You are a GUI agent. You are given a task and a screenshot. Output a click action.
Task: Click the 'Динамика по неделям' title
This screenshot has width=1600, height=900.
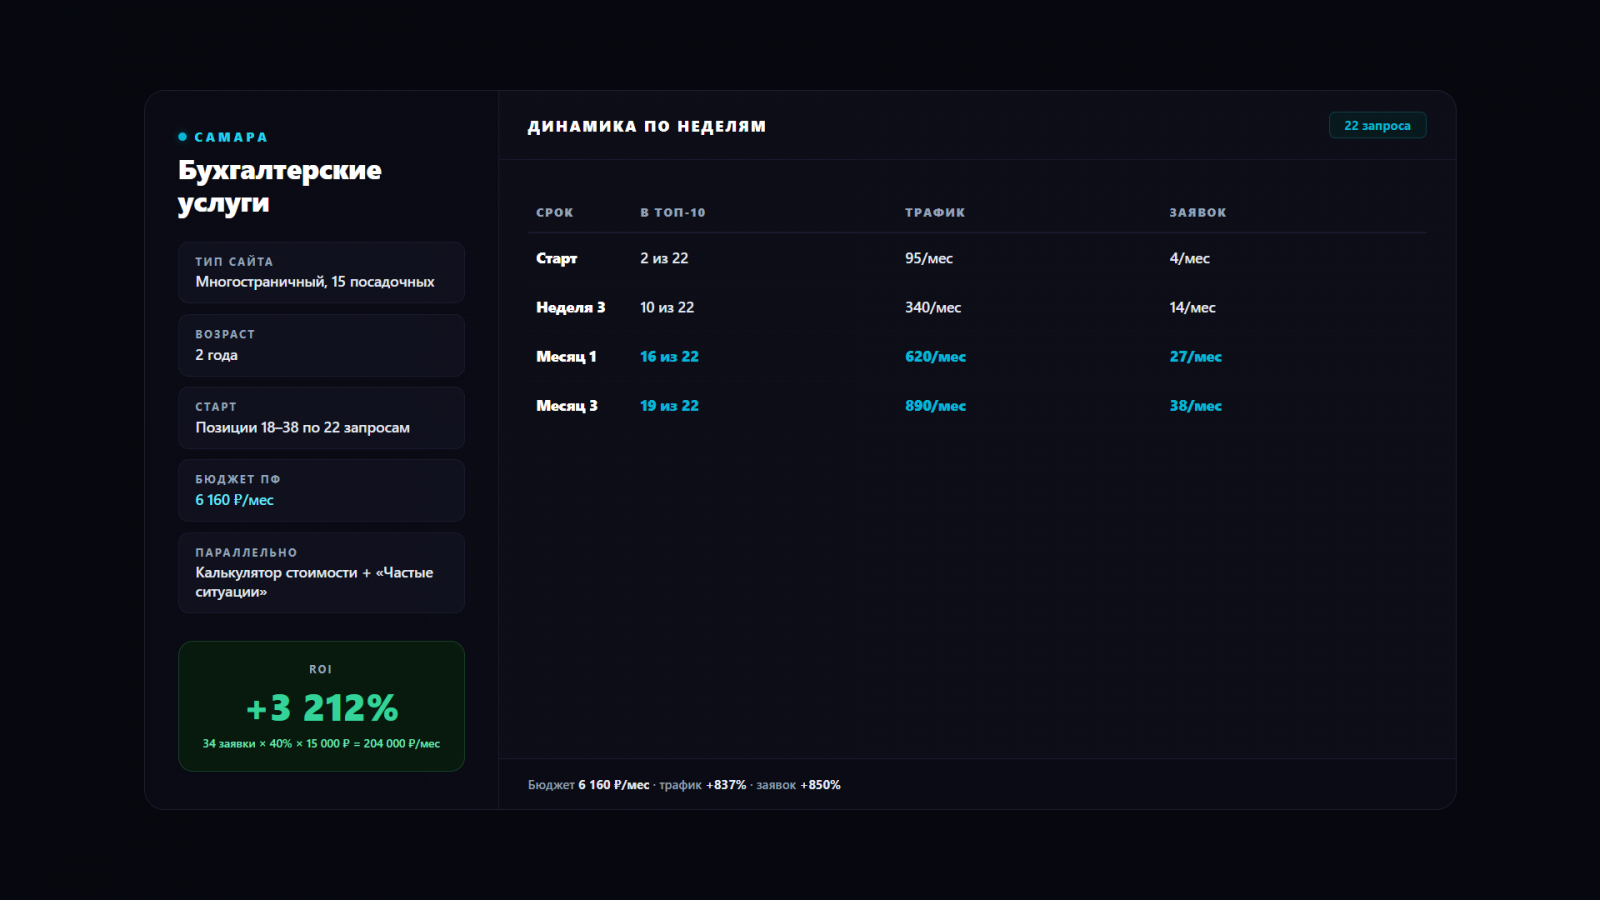point(646,127)
